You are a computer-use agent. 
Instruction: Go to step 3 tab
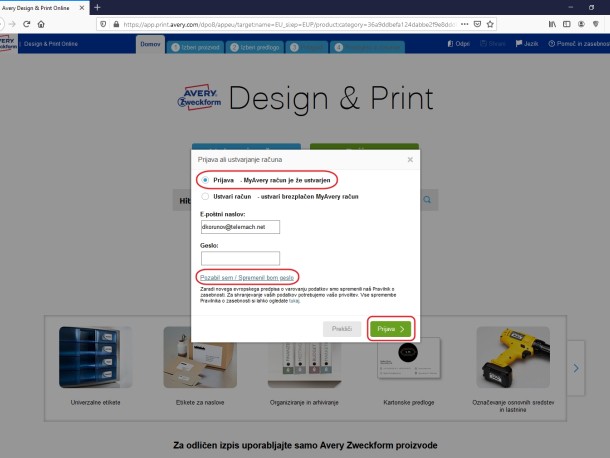click(307, 47)
